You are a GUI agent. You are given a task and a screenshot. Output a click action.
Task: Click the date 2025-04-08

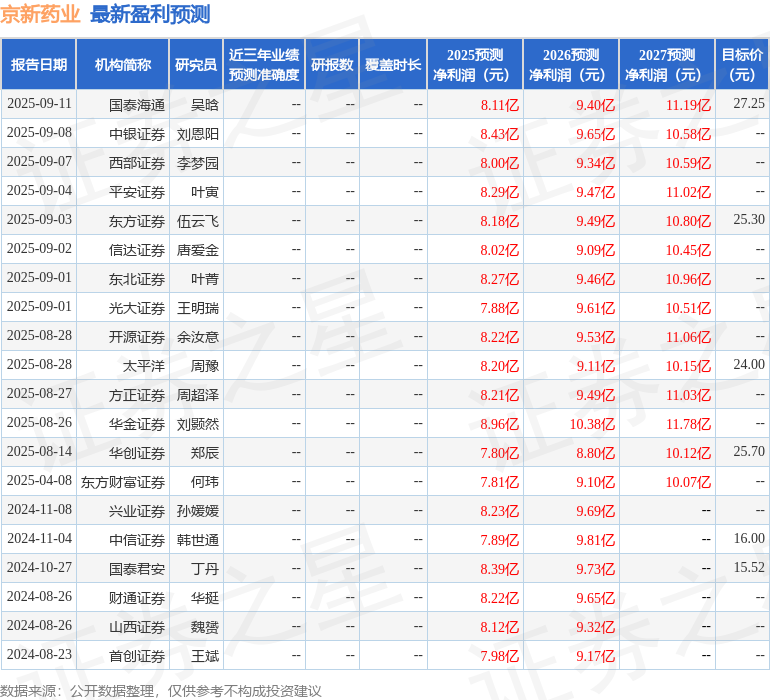[39, 480]
